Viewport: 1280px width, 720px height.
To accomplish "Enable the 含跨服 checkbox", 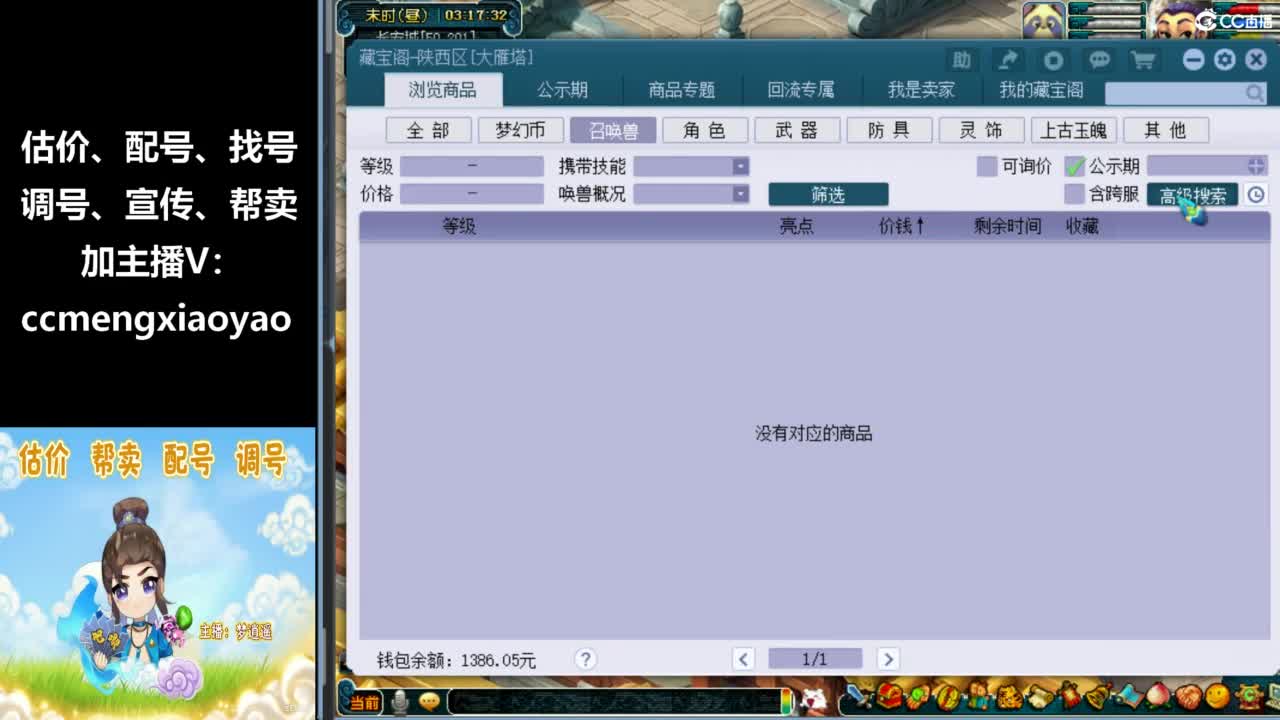I will tap(1075, 194).
